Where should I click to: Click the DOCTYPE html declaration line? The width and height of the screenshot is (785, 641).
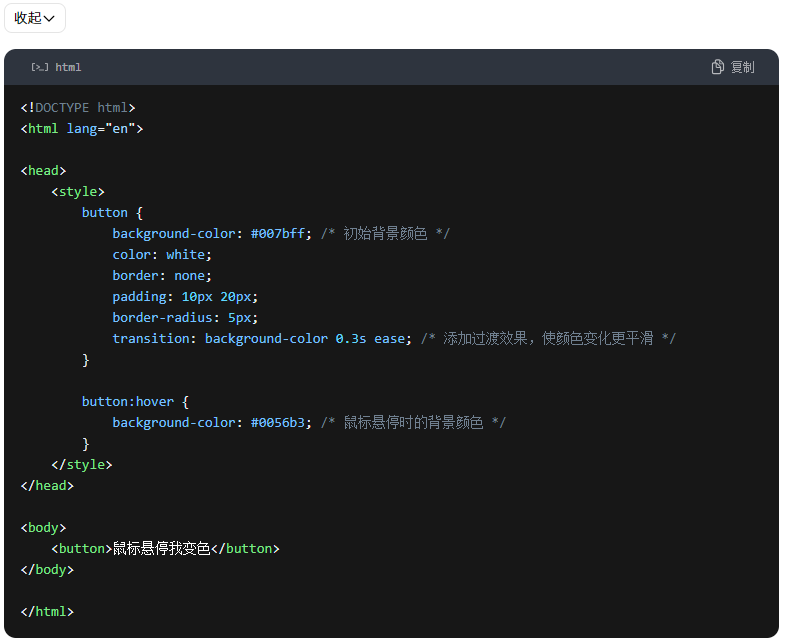pyautogui.click(x=78, y=107)
